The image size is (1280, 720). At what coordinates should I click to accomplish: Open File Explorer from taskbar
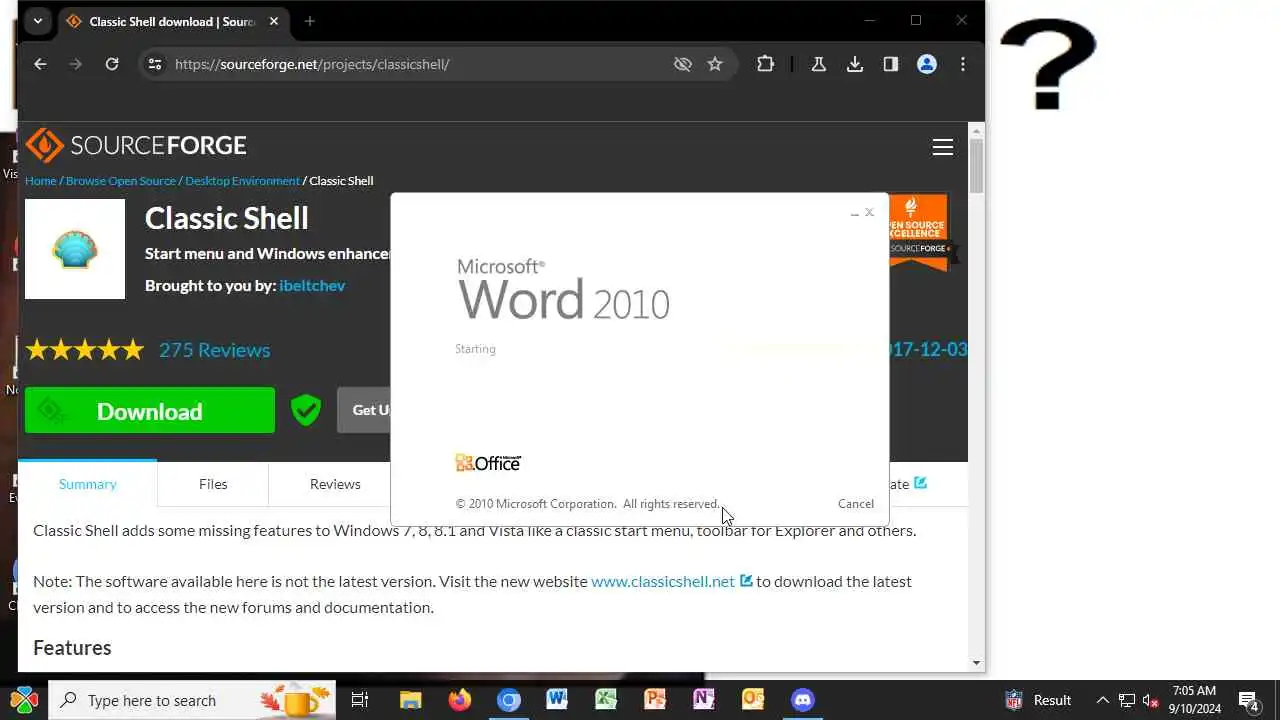pyautogui.click(x=410, y=700)
